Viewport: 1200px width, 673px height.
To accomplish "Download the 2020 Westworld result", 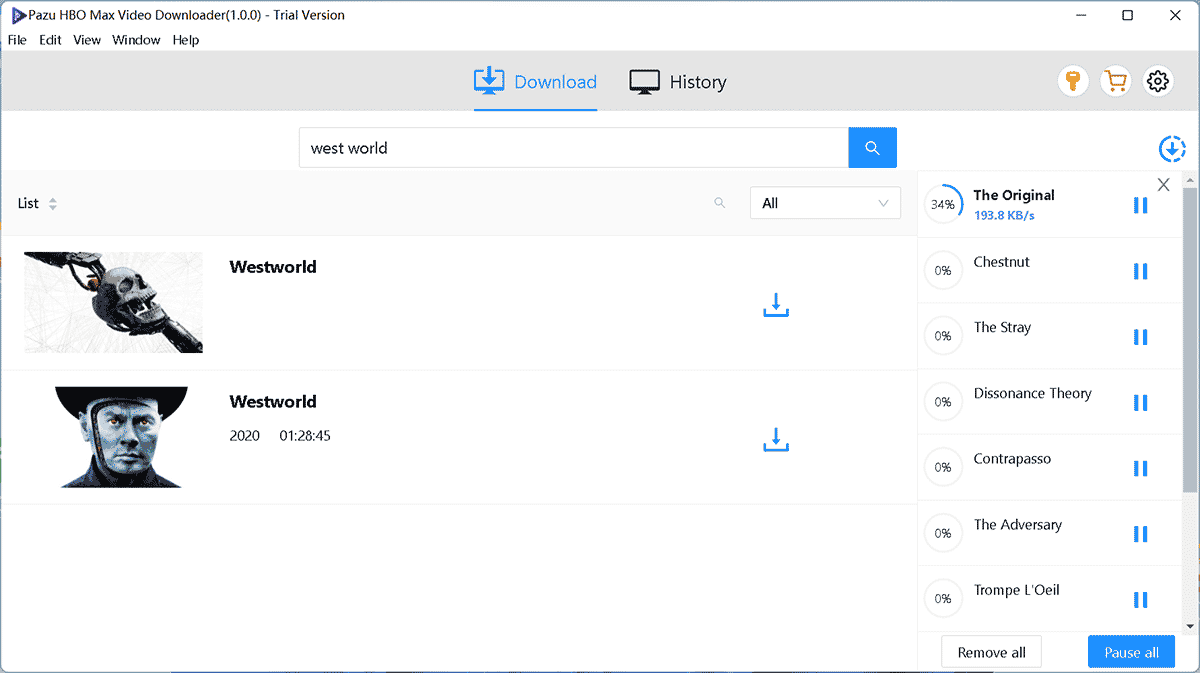I will [x=776, y=440].
